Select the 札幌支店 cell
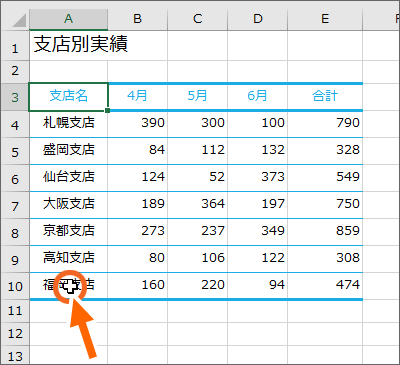The width and height of the screenshot is (400, 365). tap(68, 124)
